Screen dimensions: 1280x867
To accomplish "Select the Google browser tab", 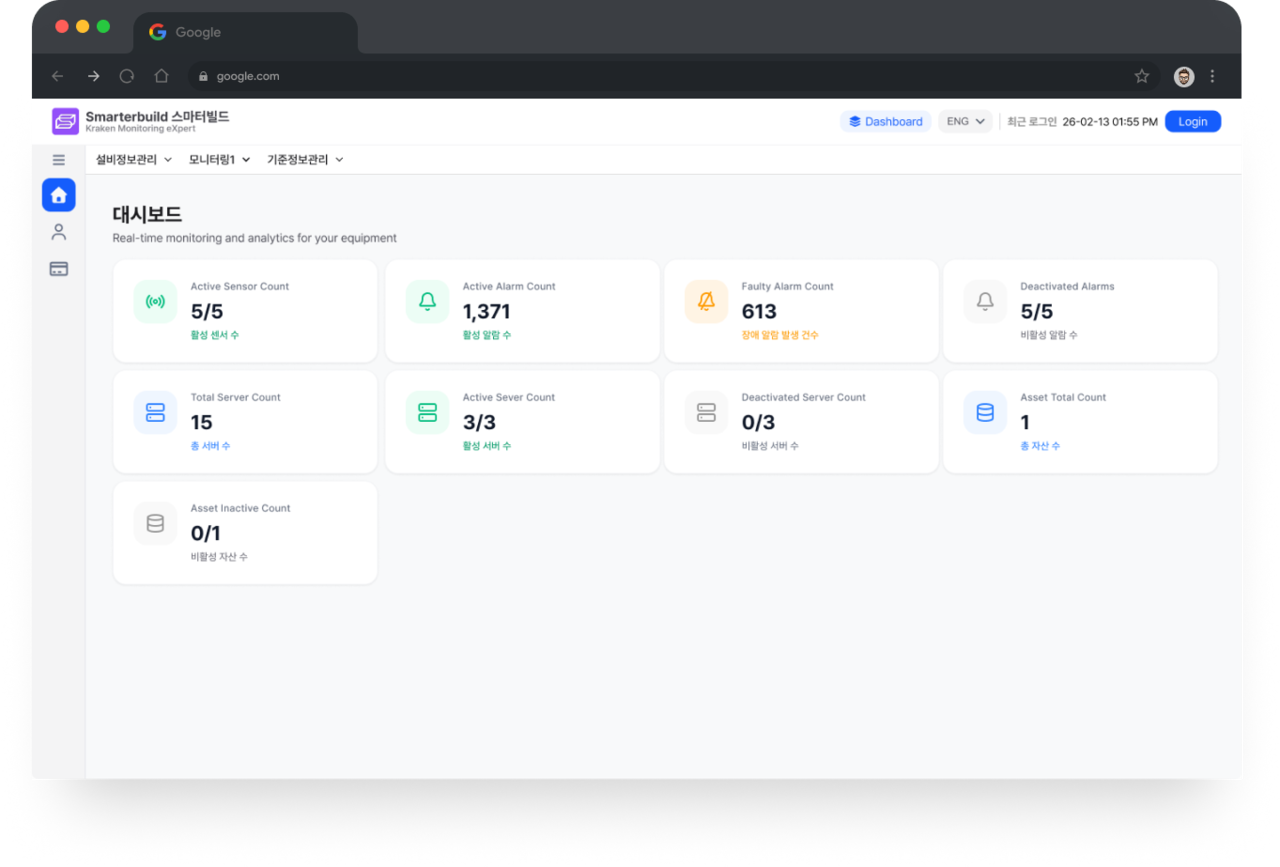I will (246, 33).
